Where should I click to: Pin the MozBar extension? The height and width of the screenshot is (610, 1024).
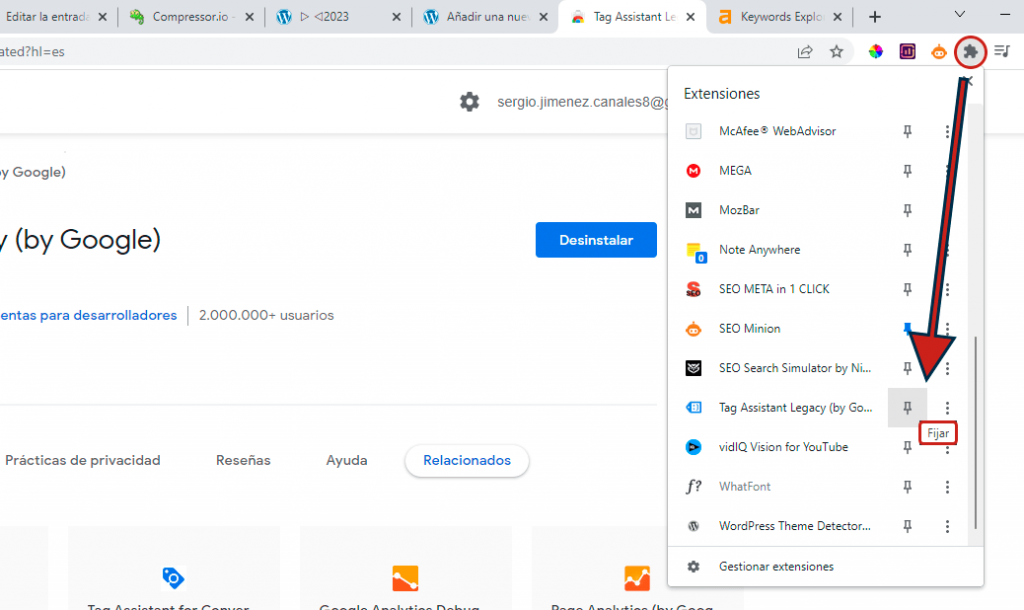point(907,210)
